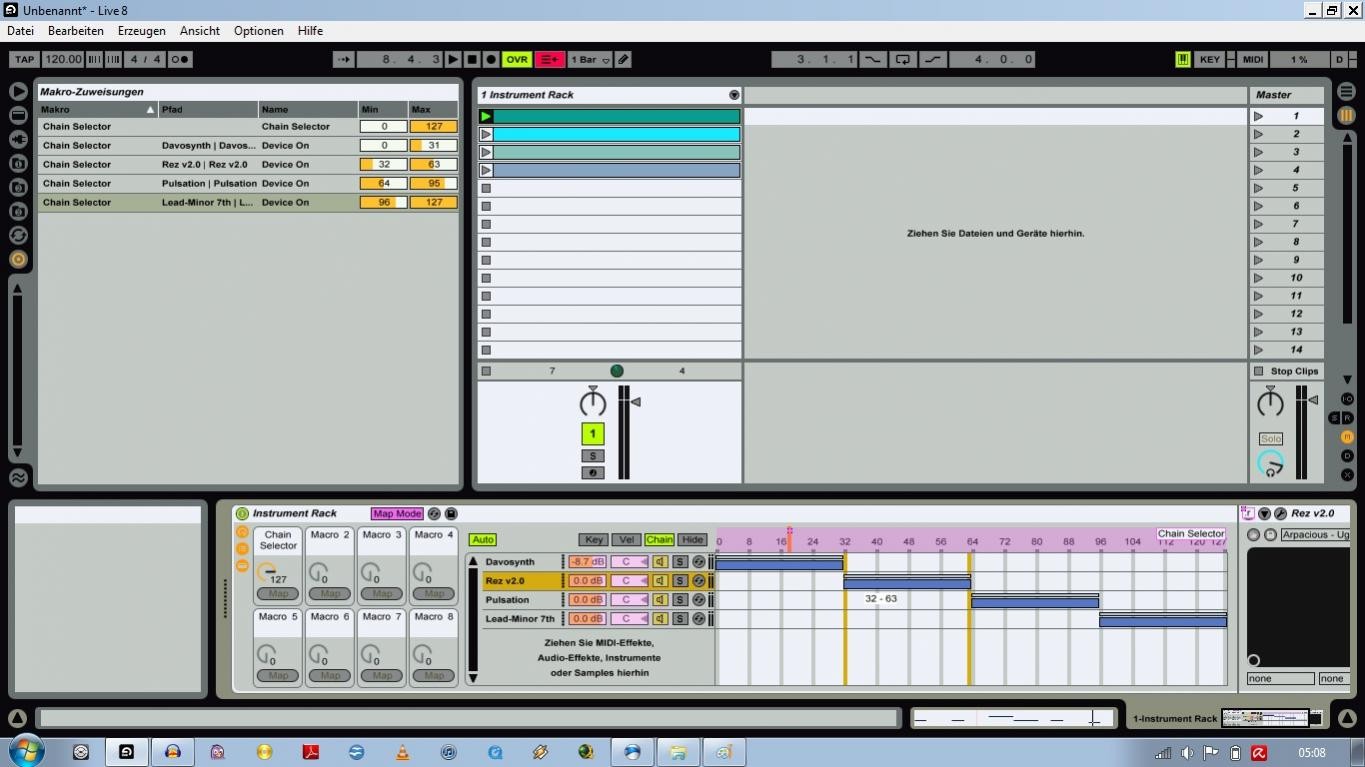The image size is (1365, 767).
Task: Open the VLC icon in the taskbar
Action: tap(402, 752)
